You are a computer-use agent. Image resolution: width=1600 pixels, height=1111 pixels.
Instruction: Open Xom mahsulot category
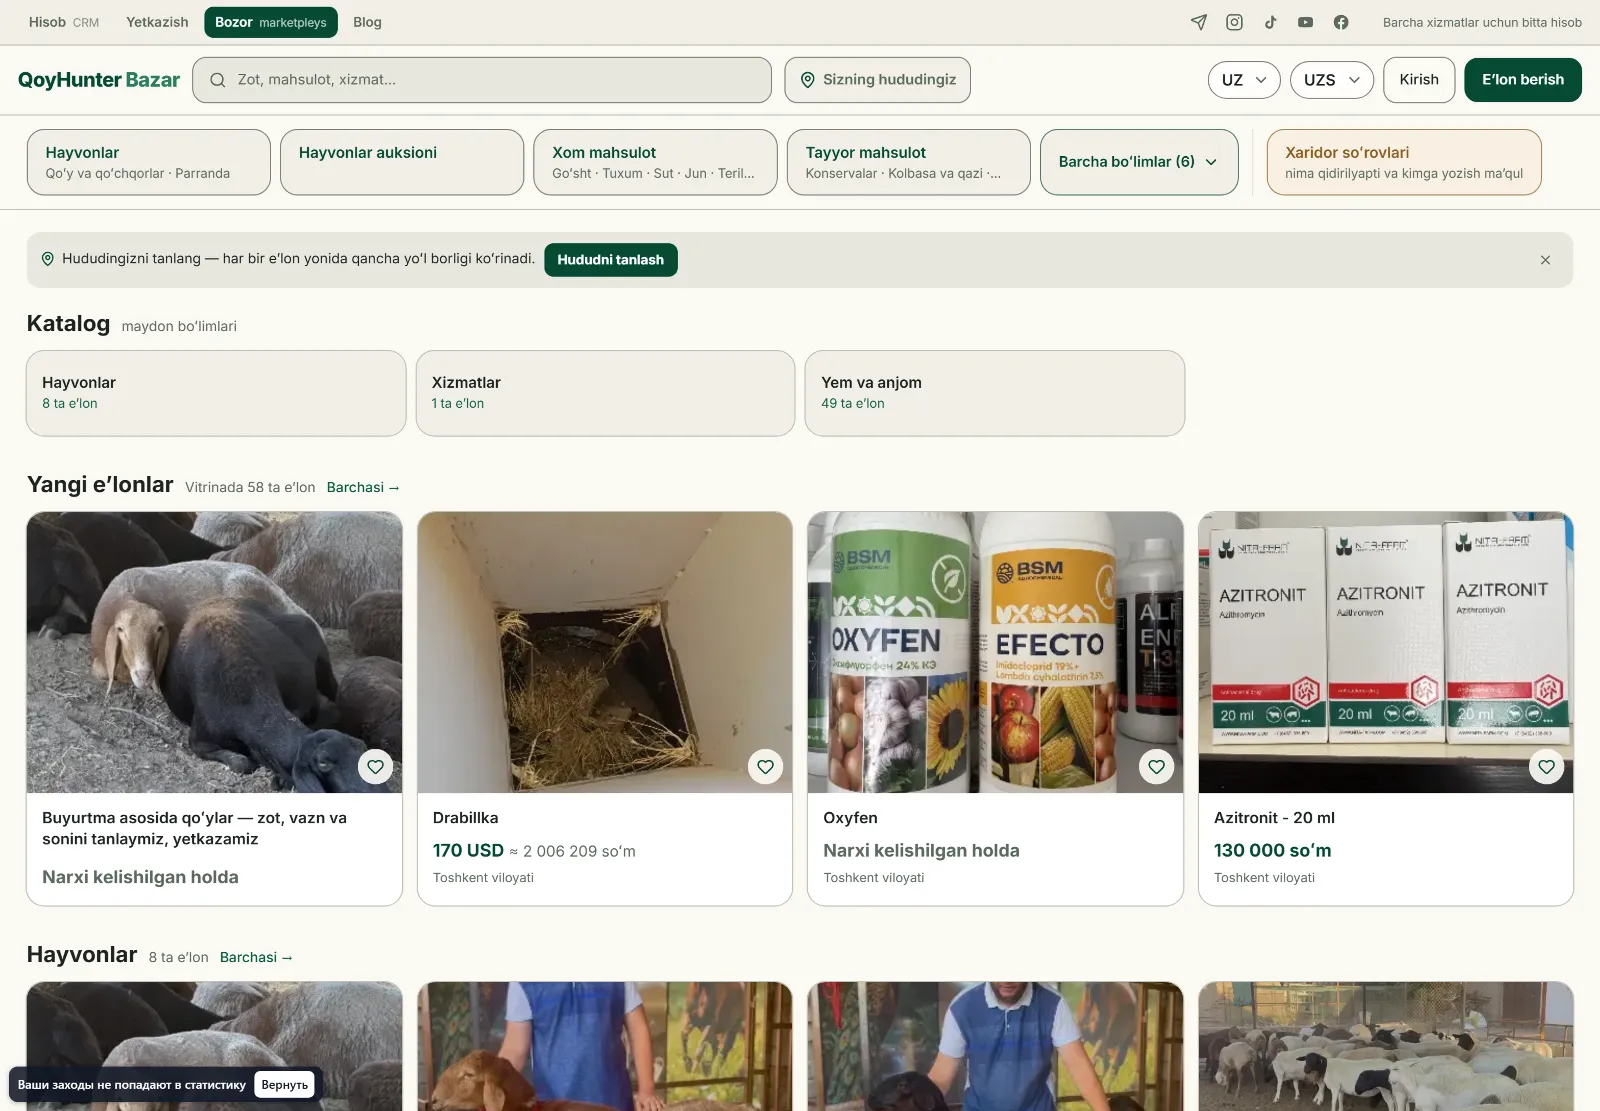(655, 162)
